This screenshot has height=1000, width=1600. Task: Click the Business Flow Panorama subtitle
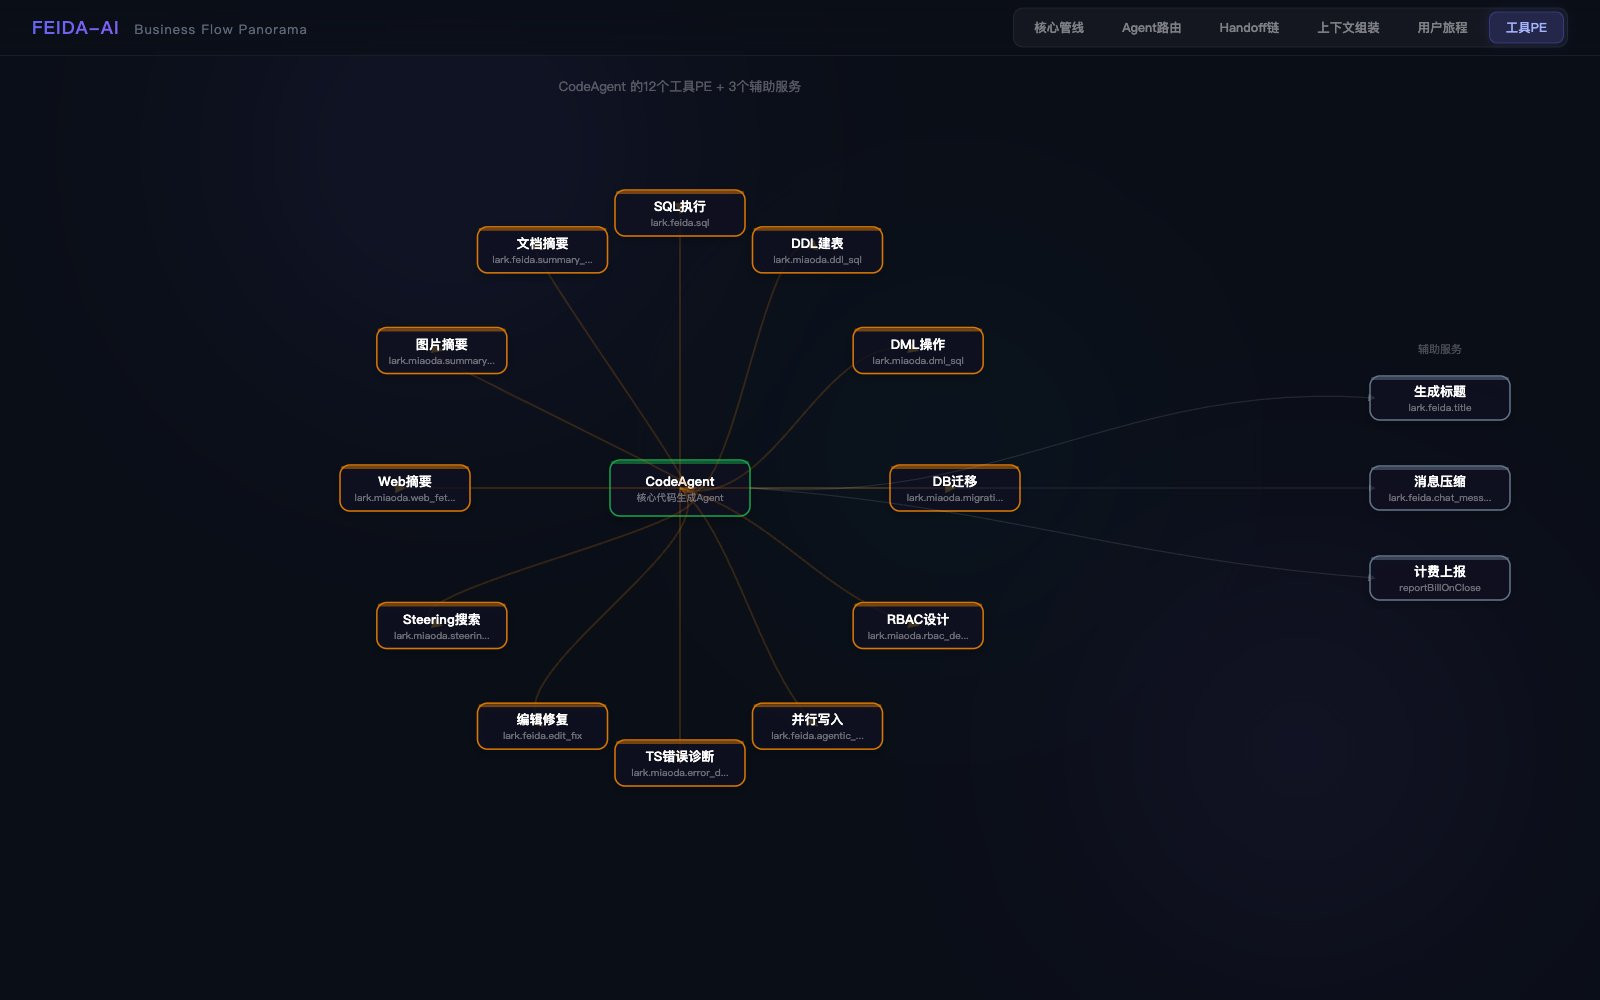220,30
